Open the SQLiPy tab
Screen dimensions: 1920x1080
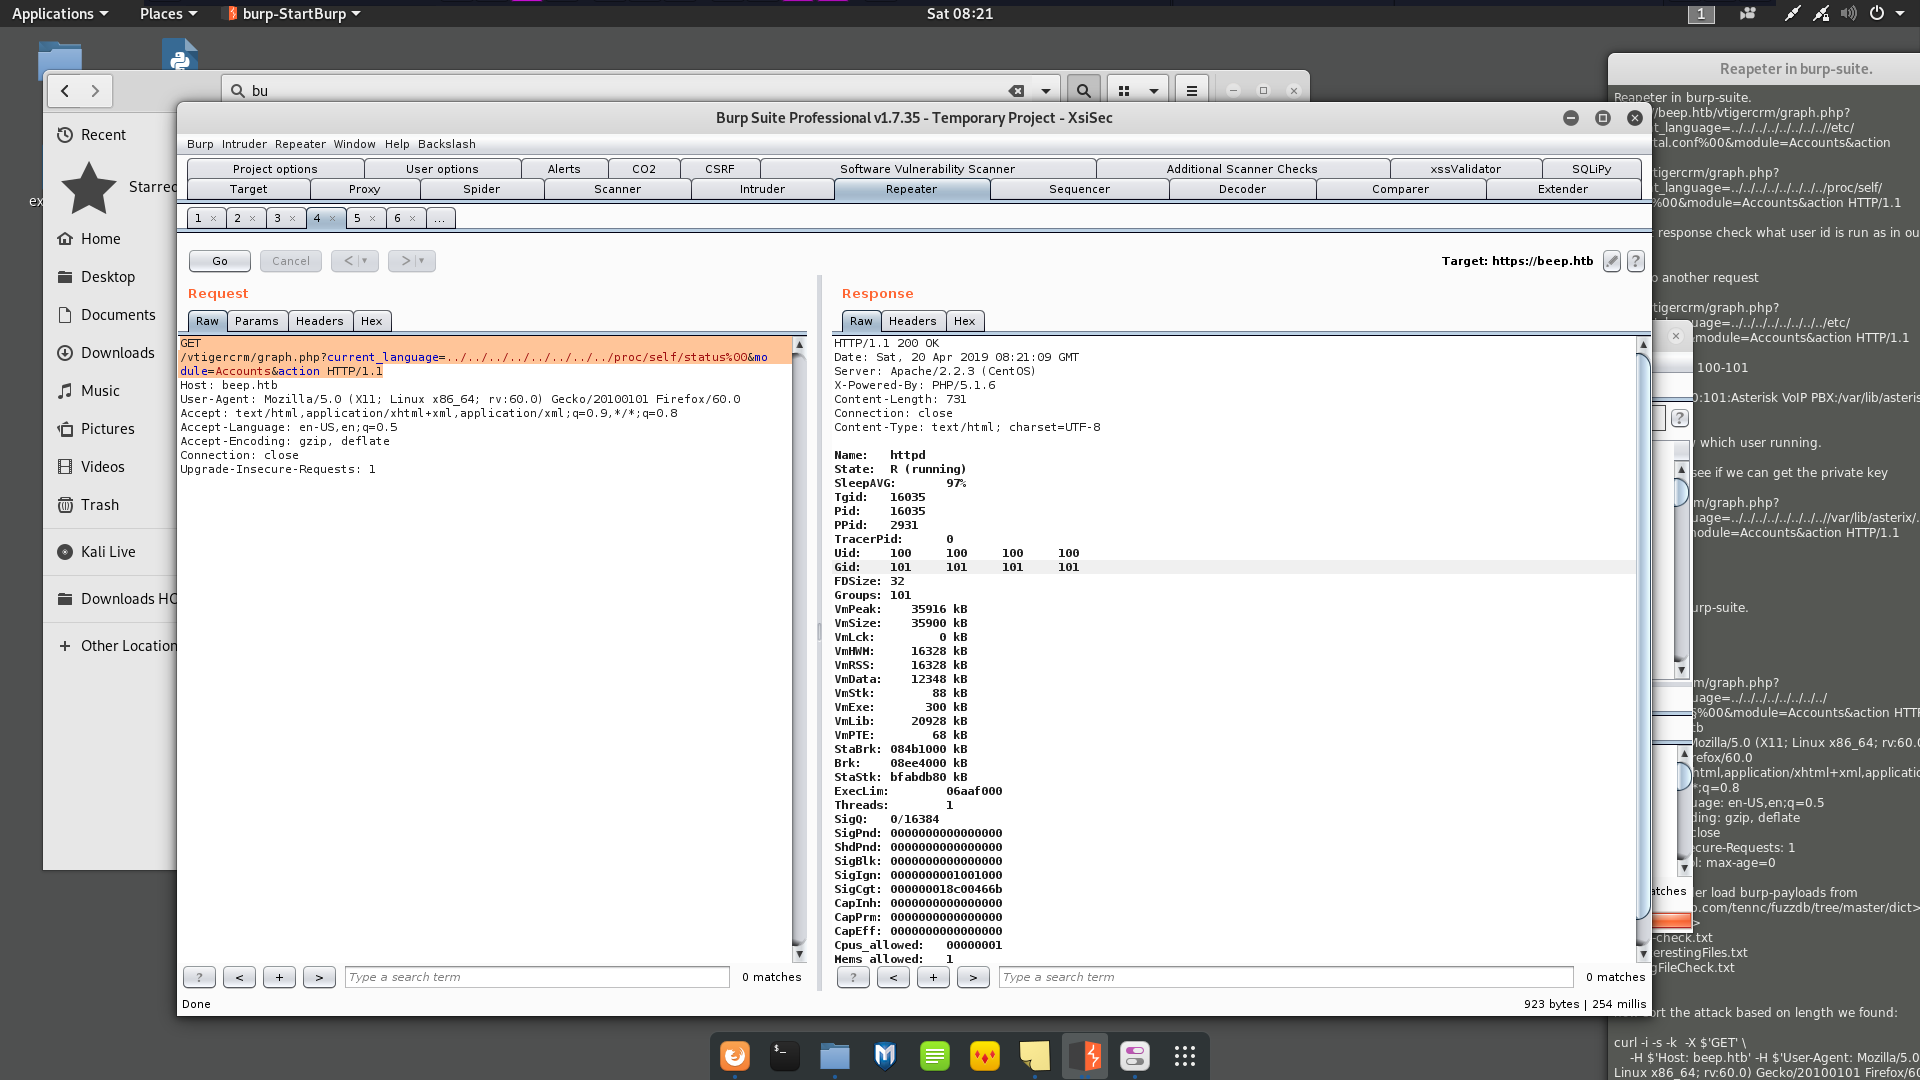tap(1591, 169)
